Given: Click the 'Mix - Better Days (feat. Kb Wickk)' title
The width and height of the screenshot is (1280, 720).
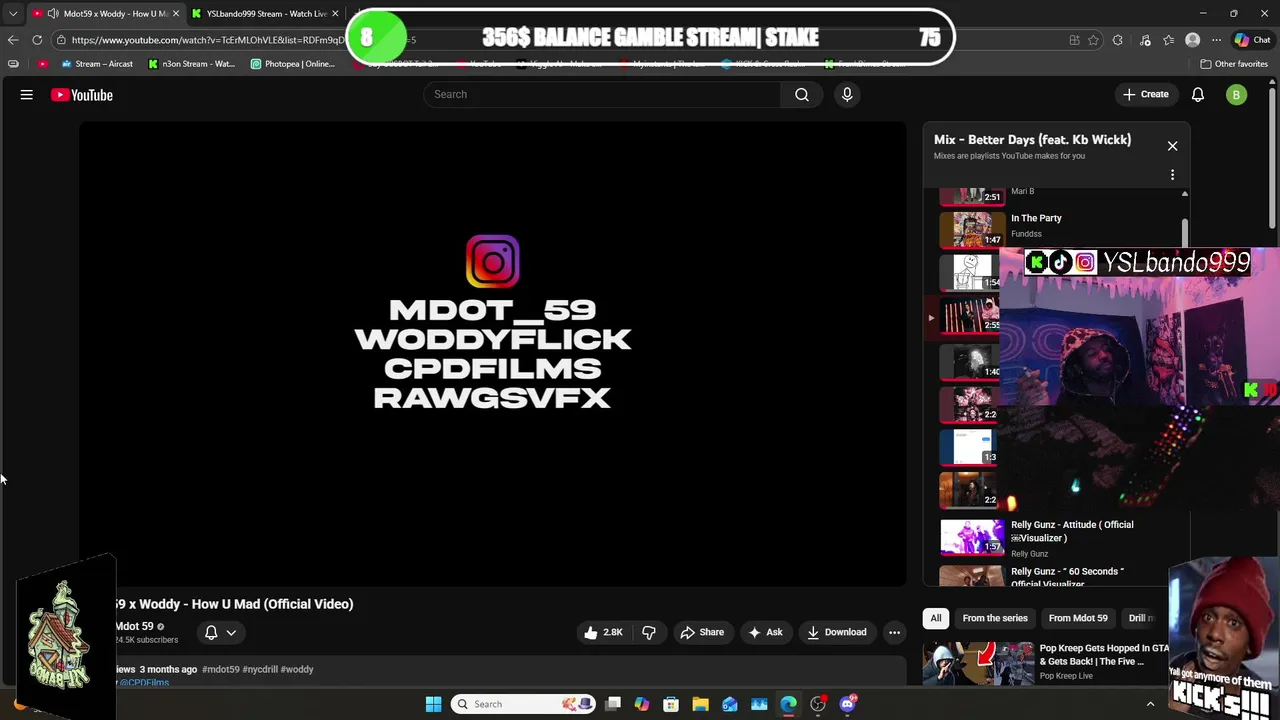Looking at the screenshot, I should [1032, 140].
